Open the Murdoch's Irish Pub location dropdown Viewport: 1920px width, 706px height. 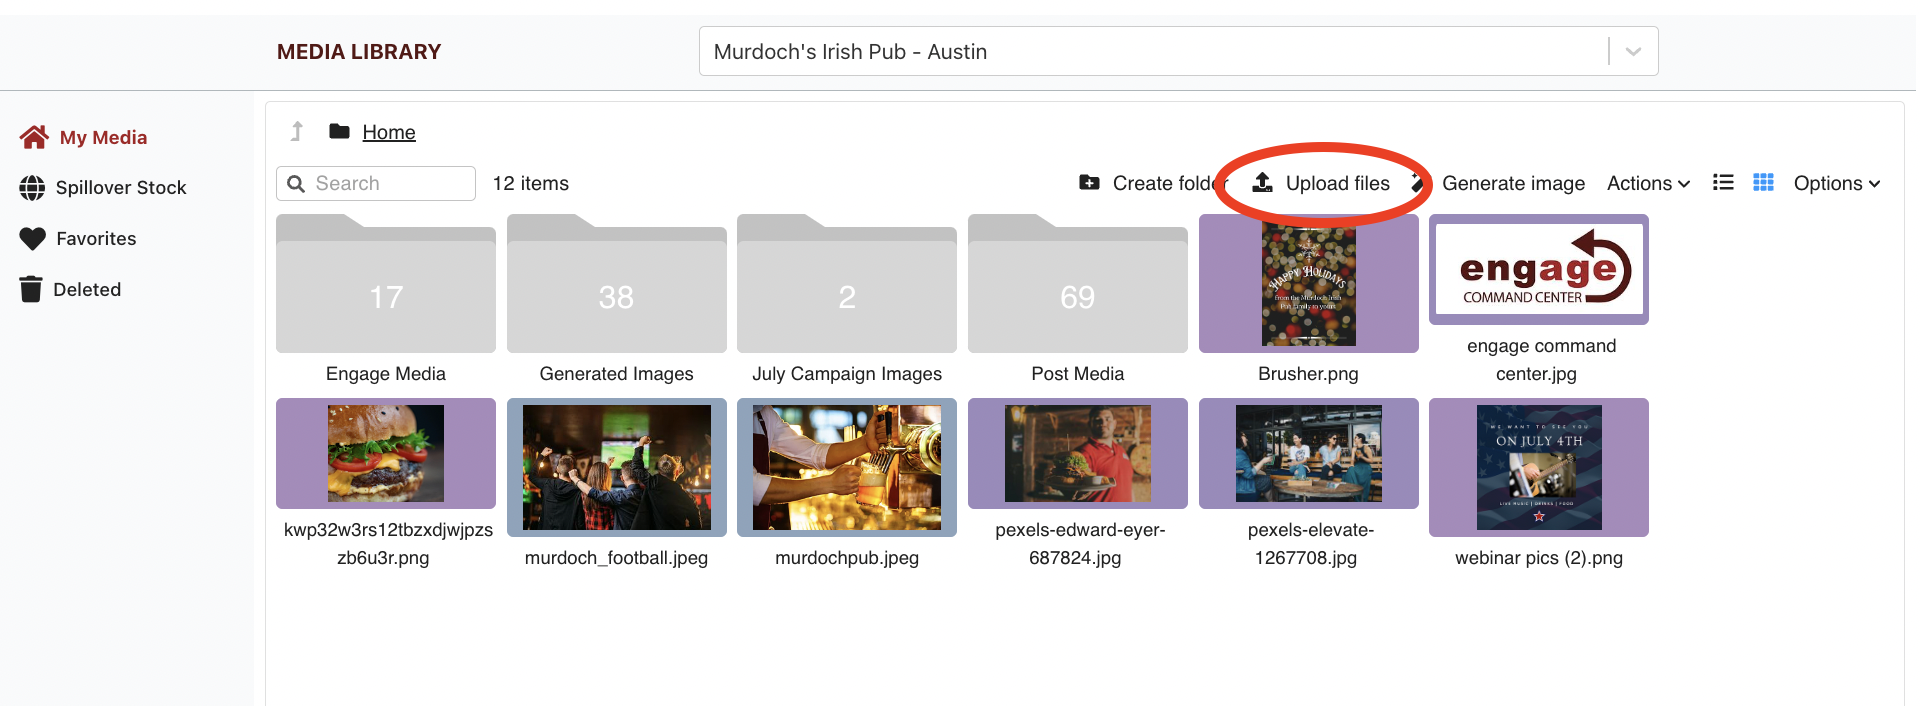[x=1633, y=52]
